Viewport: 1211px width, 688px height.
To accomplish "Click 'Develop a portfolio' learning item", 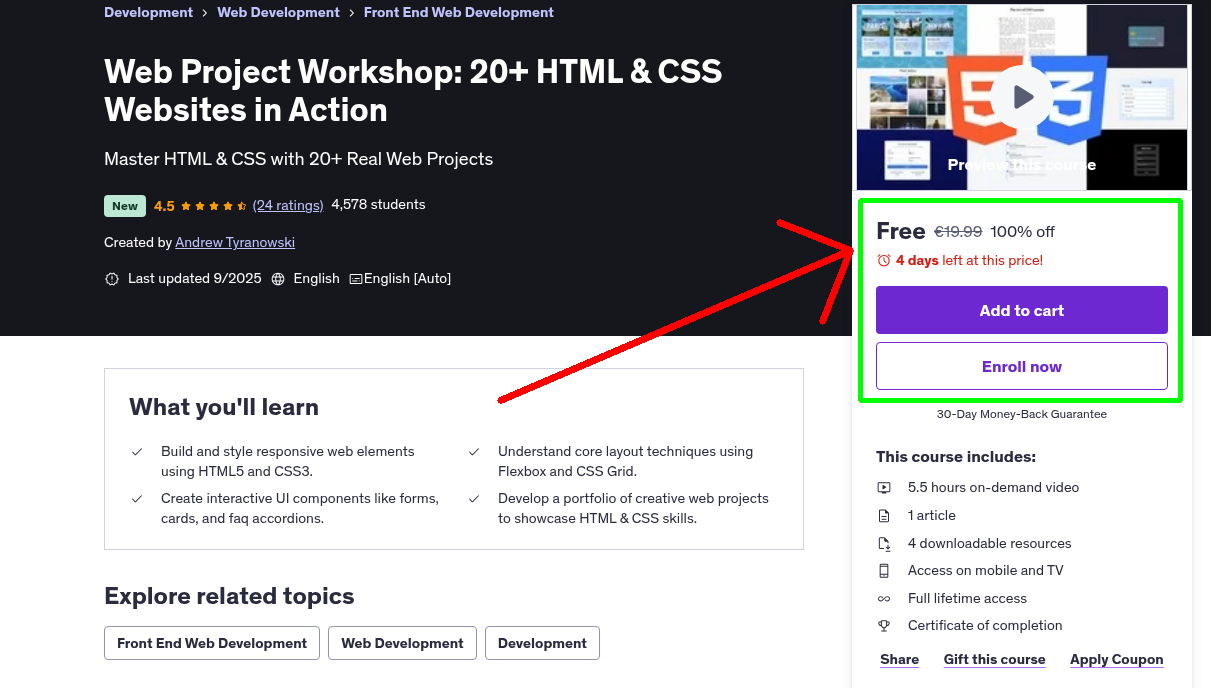I will pyautogui.click(x=633, y=508).
